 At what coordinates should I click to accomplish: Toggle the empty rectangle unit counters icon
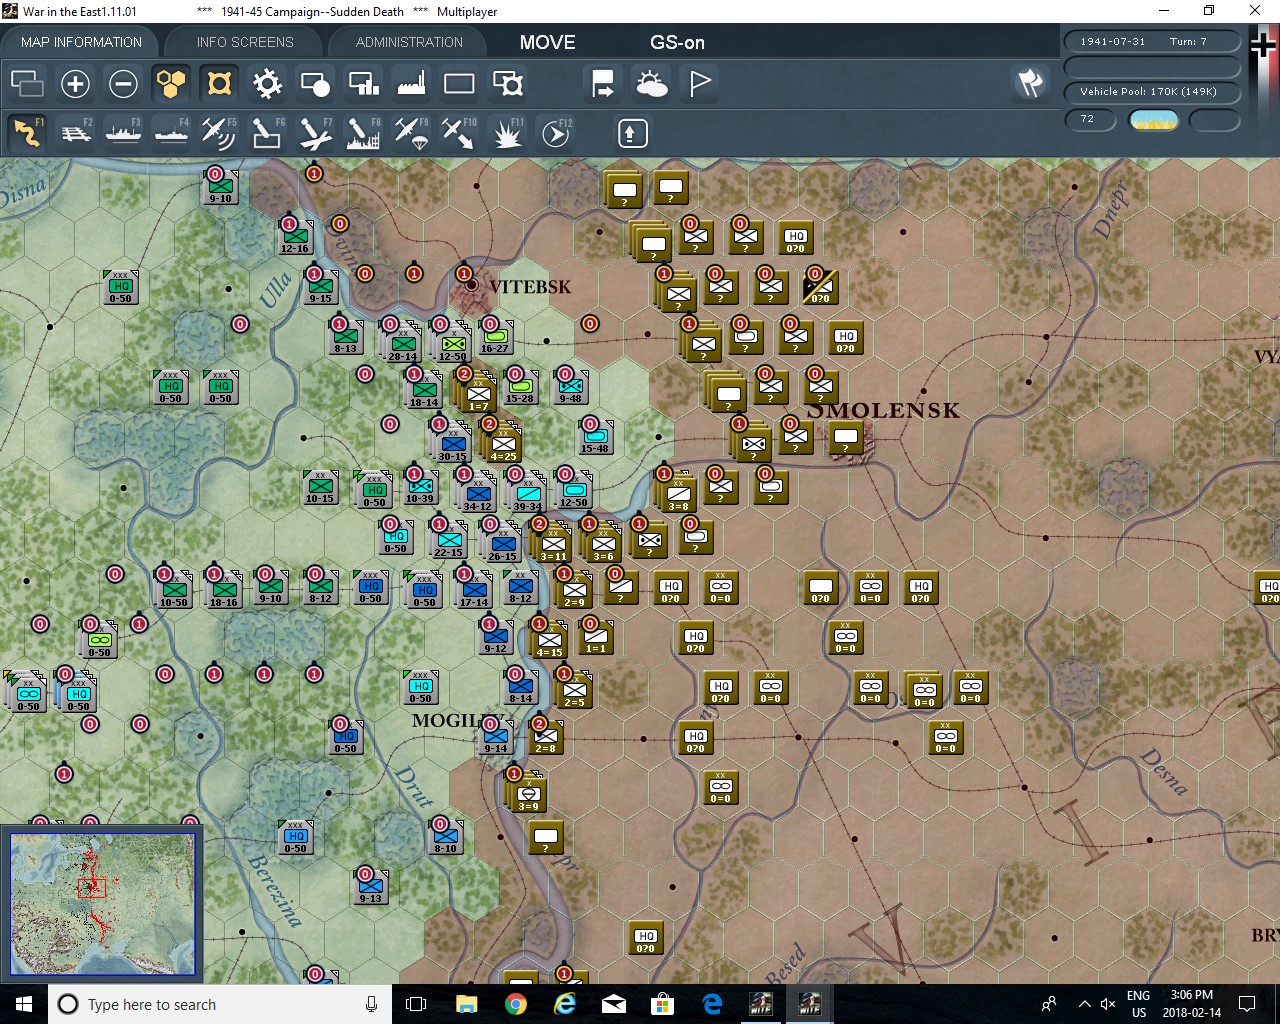(x=459, y=83)
